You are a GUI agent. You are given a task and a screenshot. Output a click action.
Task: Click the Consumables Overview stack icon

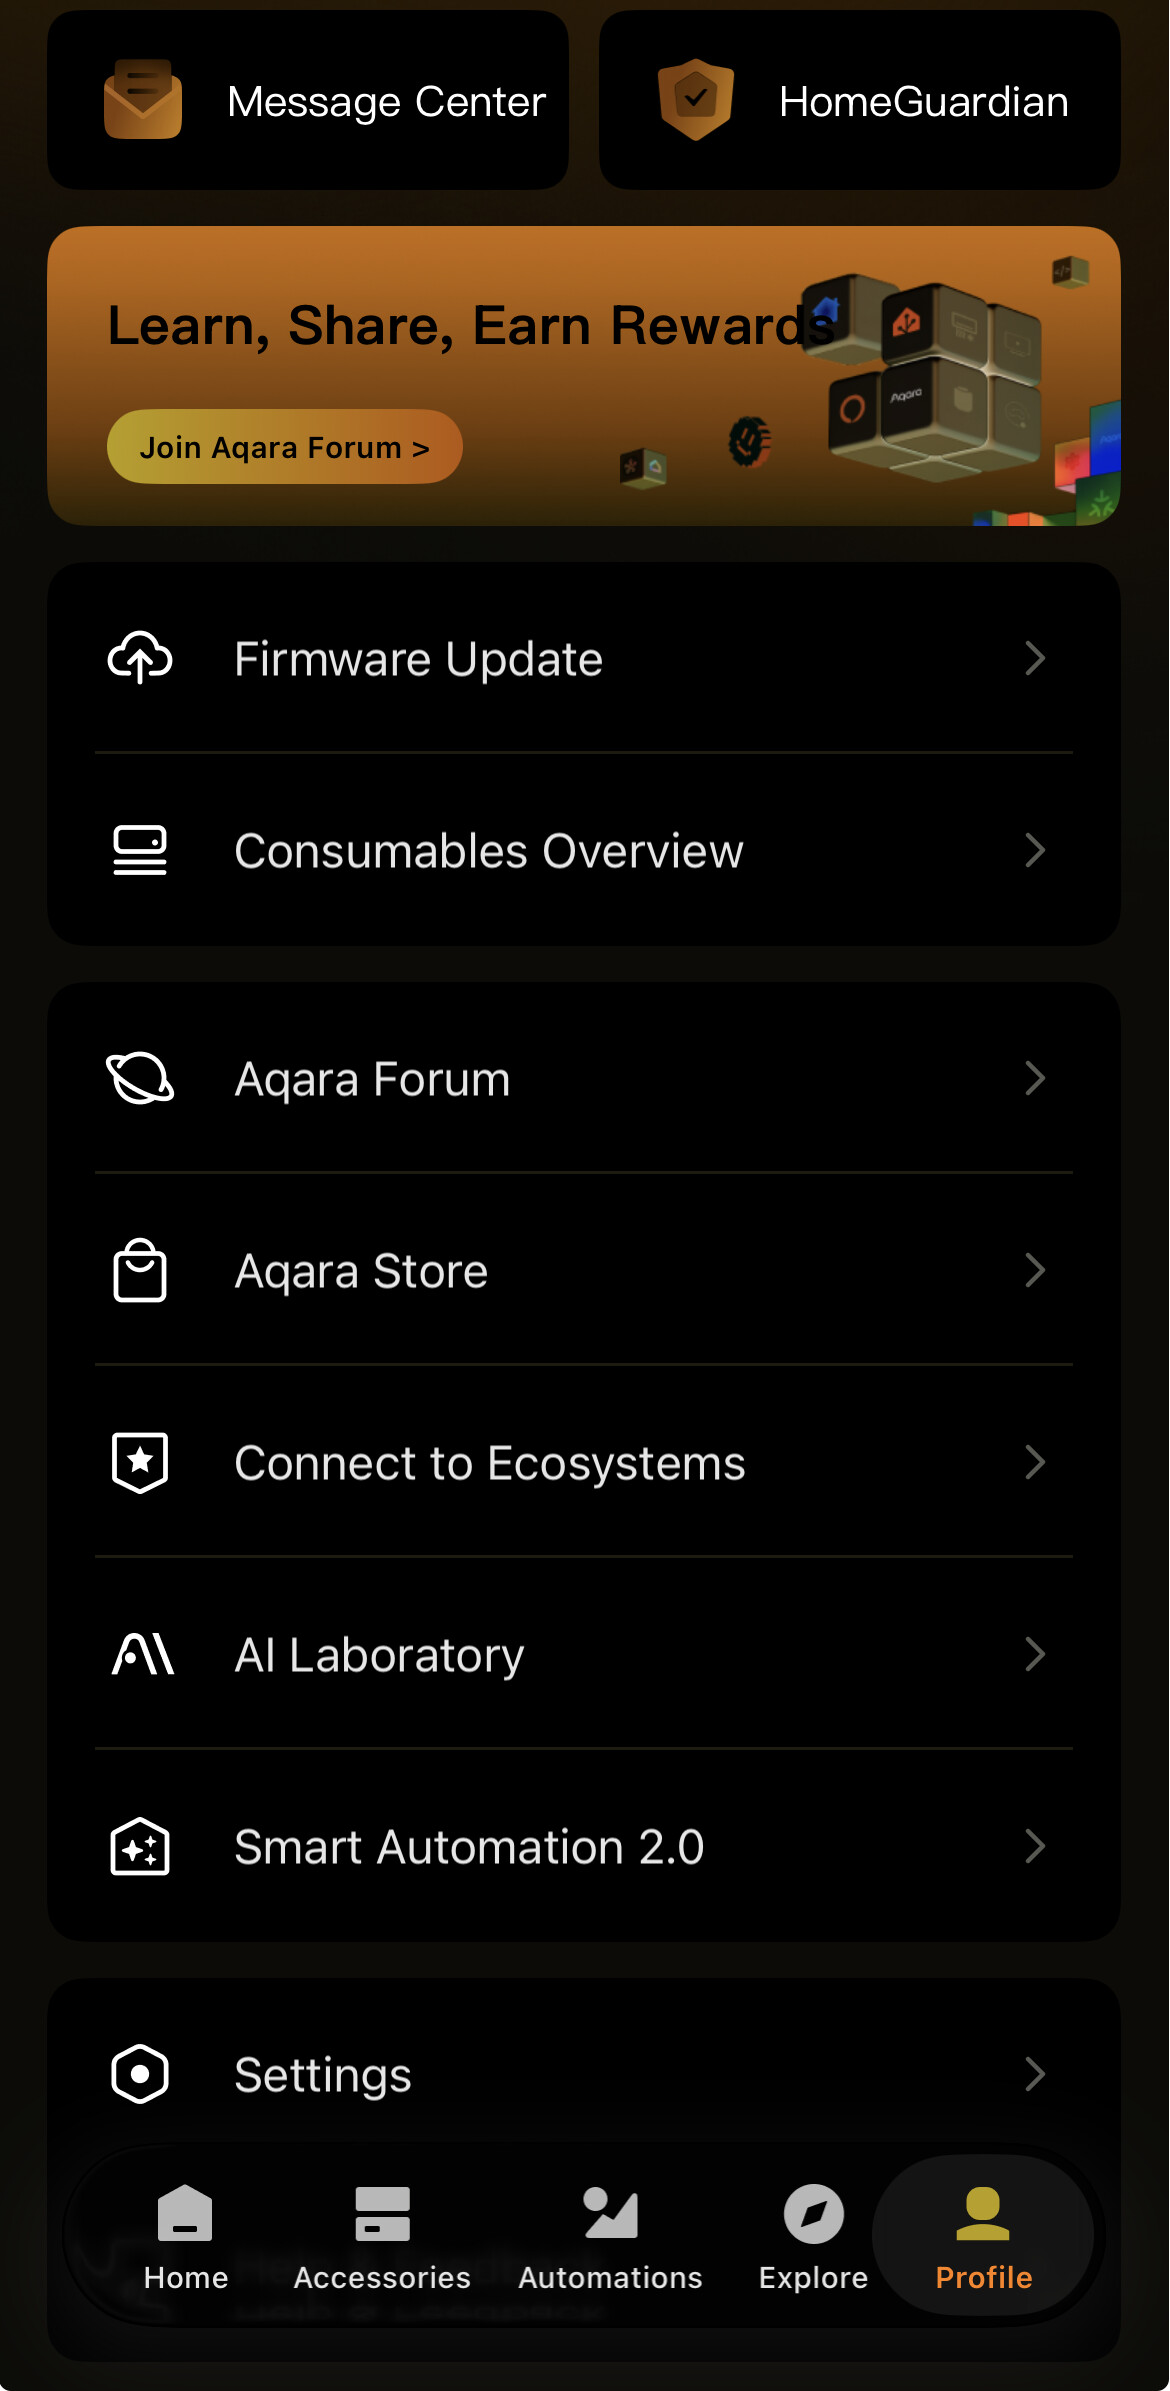(140, 851)
